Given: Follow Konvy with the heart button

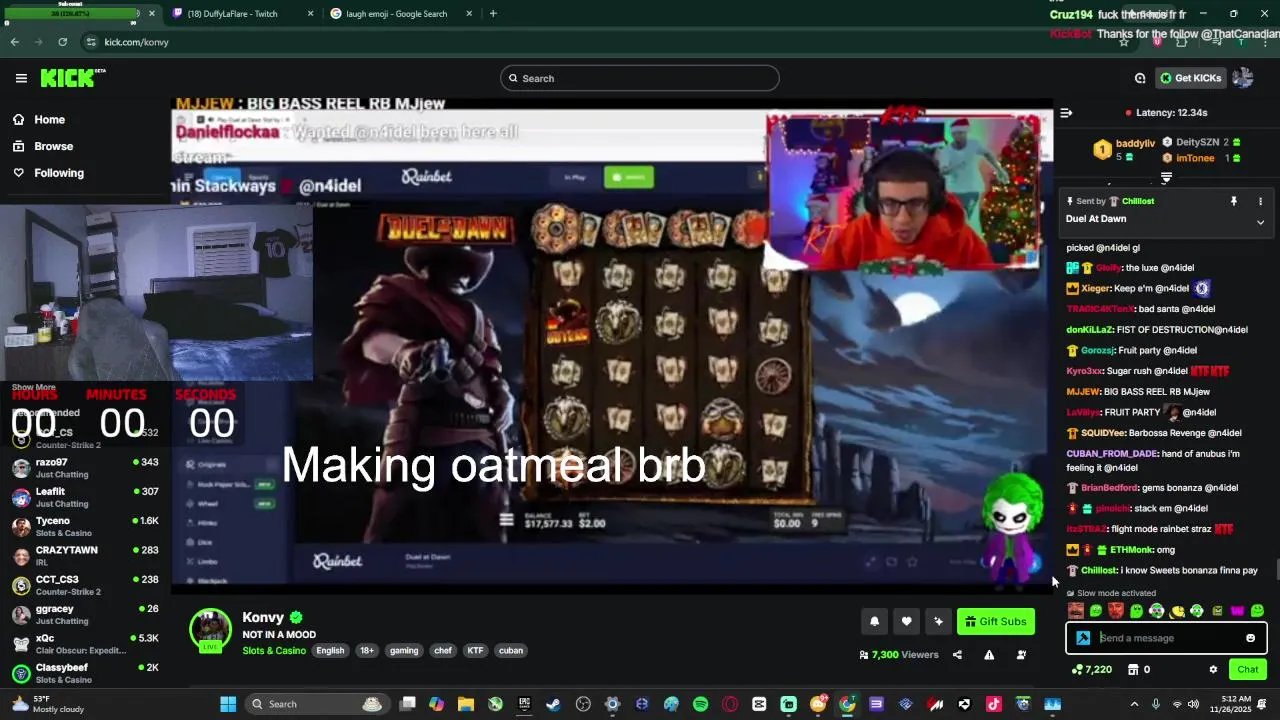Looking at the screenshot, I should [906, 622].
